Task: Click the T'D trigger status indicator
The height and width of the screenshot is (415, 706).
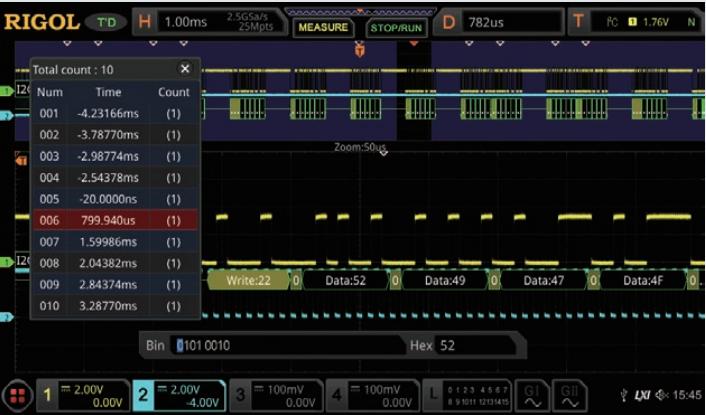Action: [x=106, y=22]
